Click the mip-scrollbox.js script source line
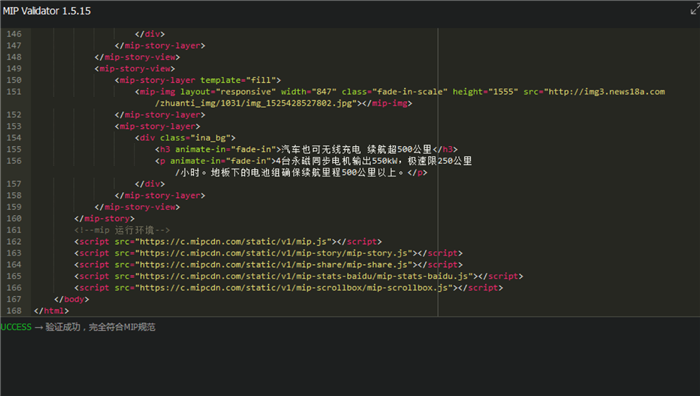This screenshot has height=396, width=700. pyautogui.click(x=288, y=288)
